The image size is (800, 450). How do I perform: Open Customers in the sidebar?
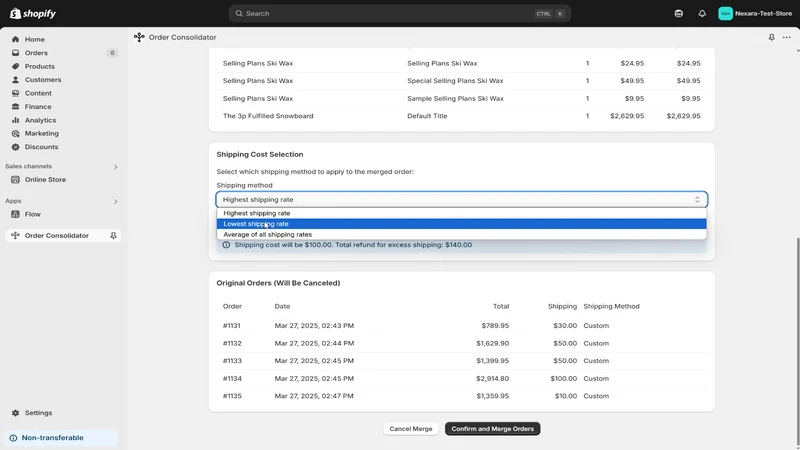coord(43,80)
